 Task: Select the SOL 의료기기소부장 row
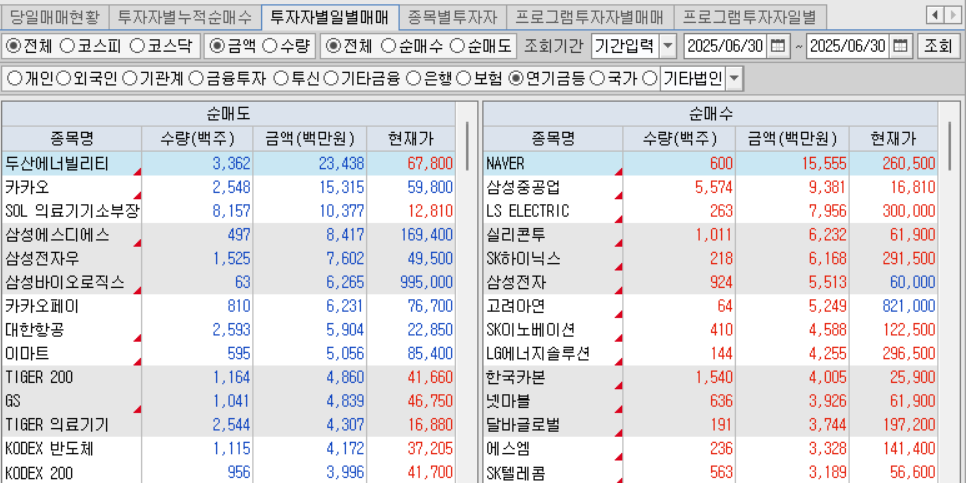coord(229,211)
